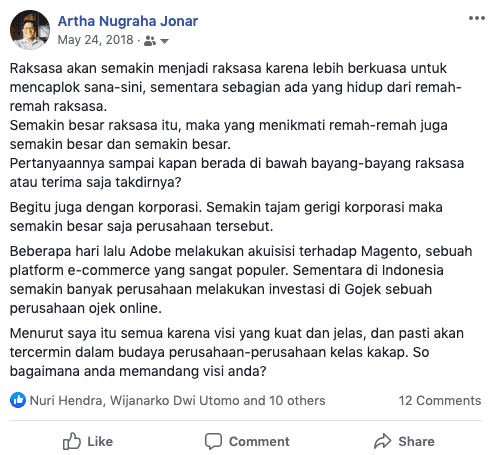
Task: Open Artha Nugraha Jonar's profile picture
Action: pos(30,30)
